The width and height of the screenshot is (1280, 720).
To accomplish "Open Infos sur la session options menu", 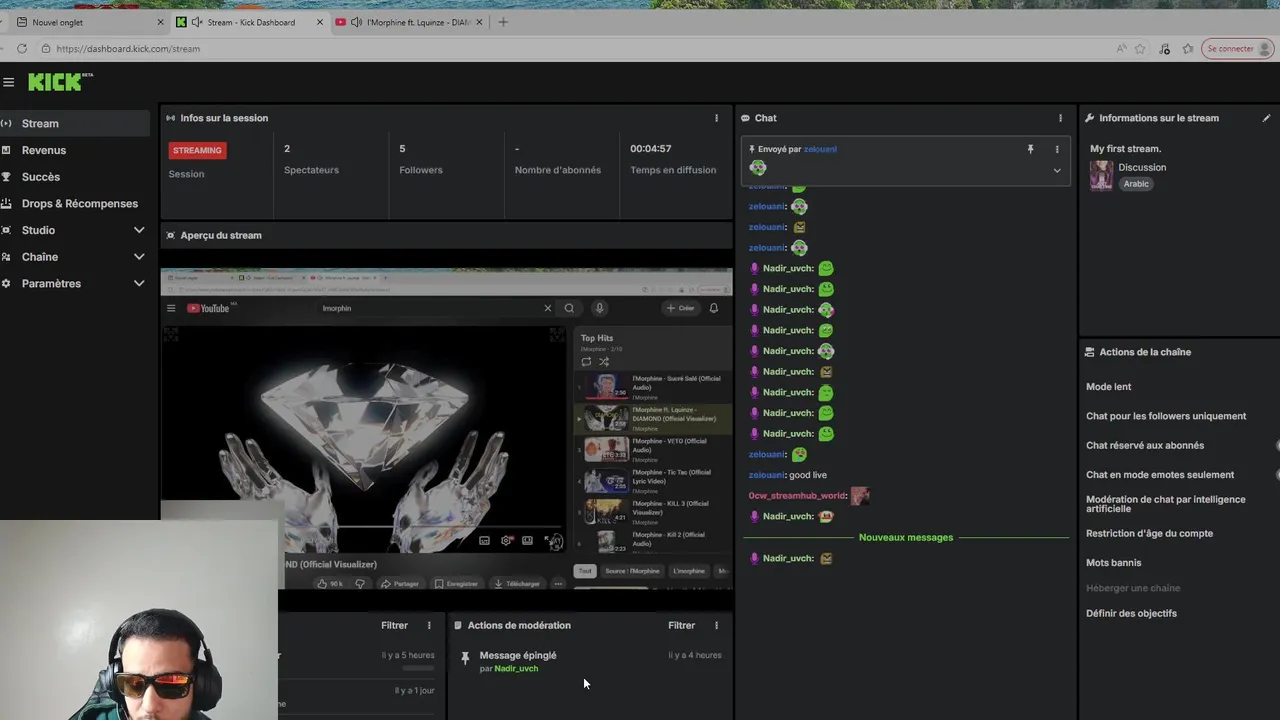I will click(x=716, y=118).
